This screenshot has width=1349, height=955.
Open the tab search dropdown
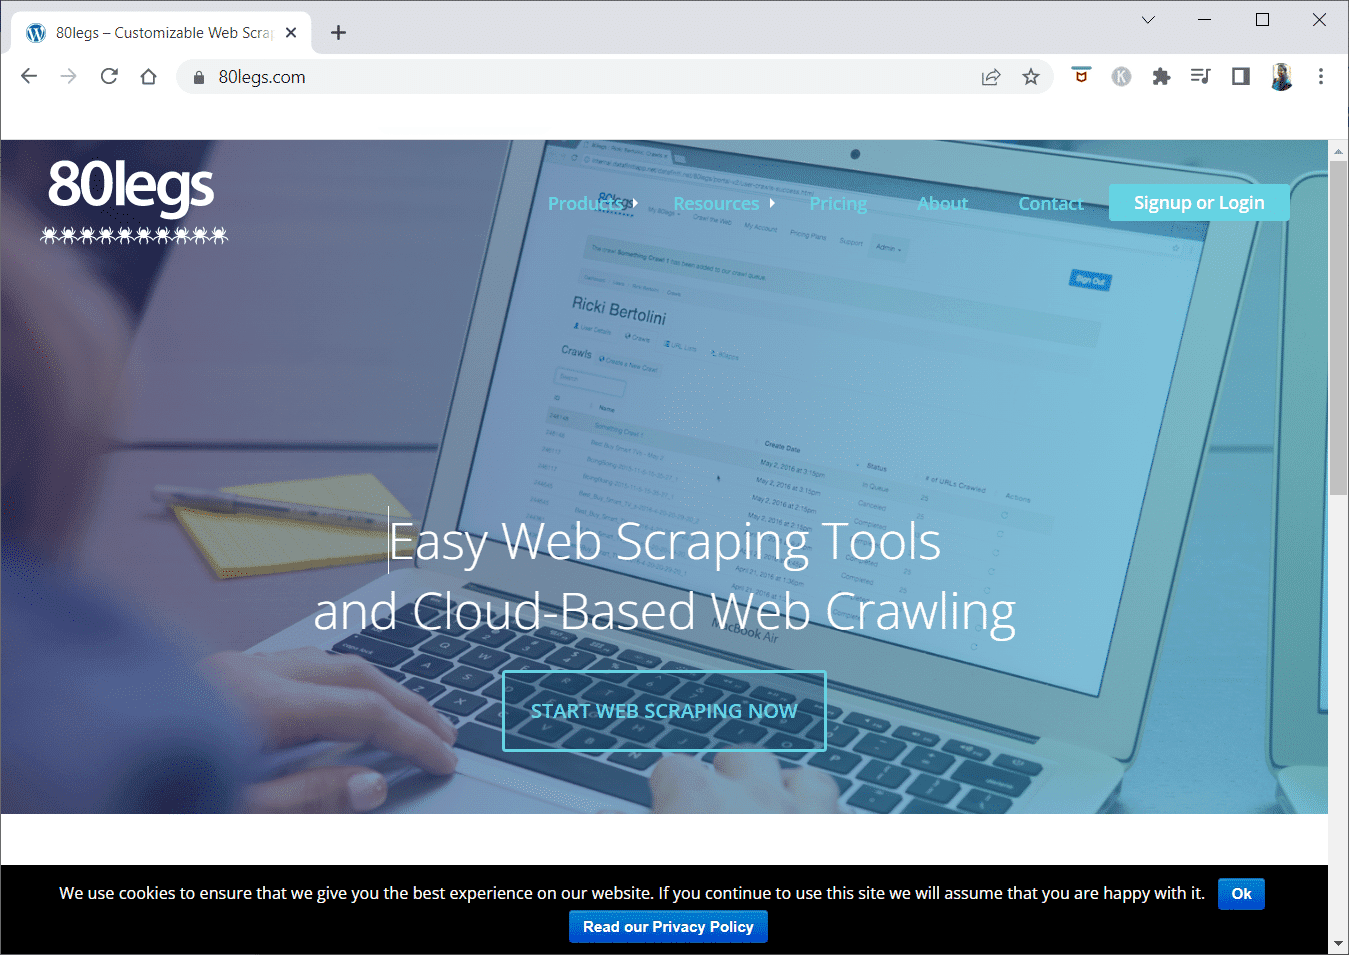tap(1148, 20)
